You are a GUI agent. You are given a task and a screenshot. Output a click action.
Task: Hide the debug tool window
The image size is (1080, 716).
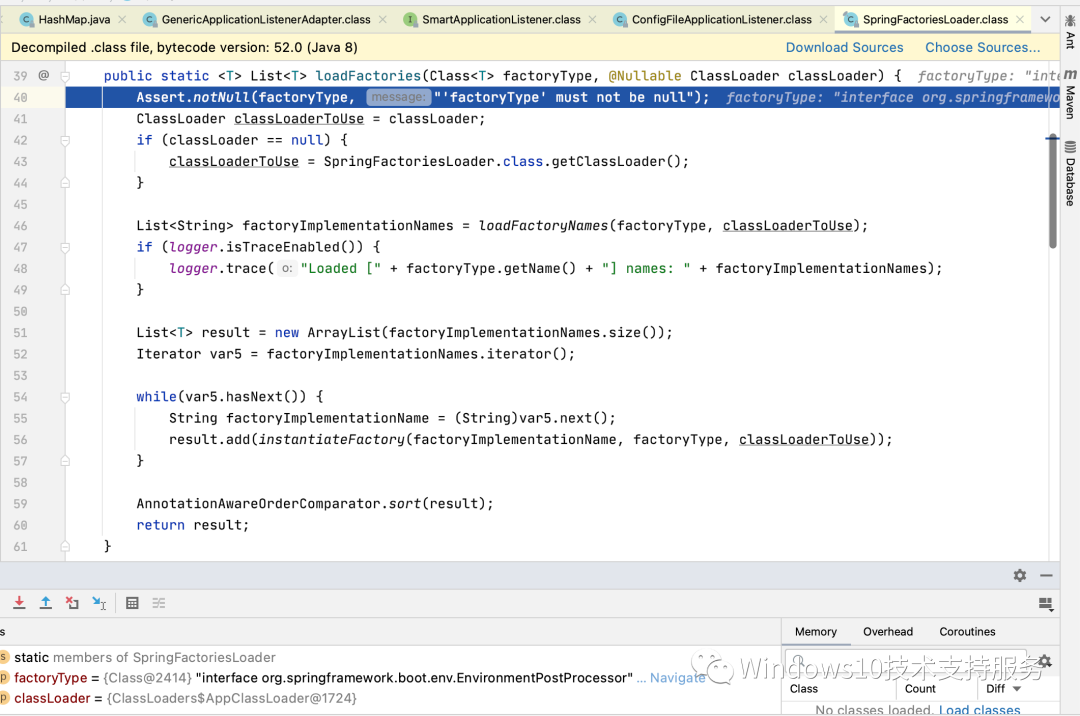pyautogui.click(x=1046, y=576)
